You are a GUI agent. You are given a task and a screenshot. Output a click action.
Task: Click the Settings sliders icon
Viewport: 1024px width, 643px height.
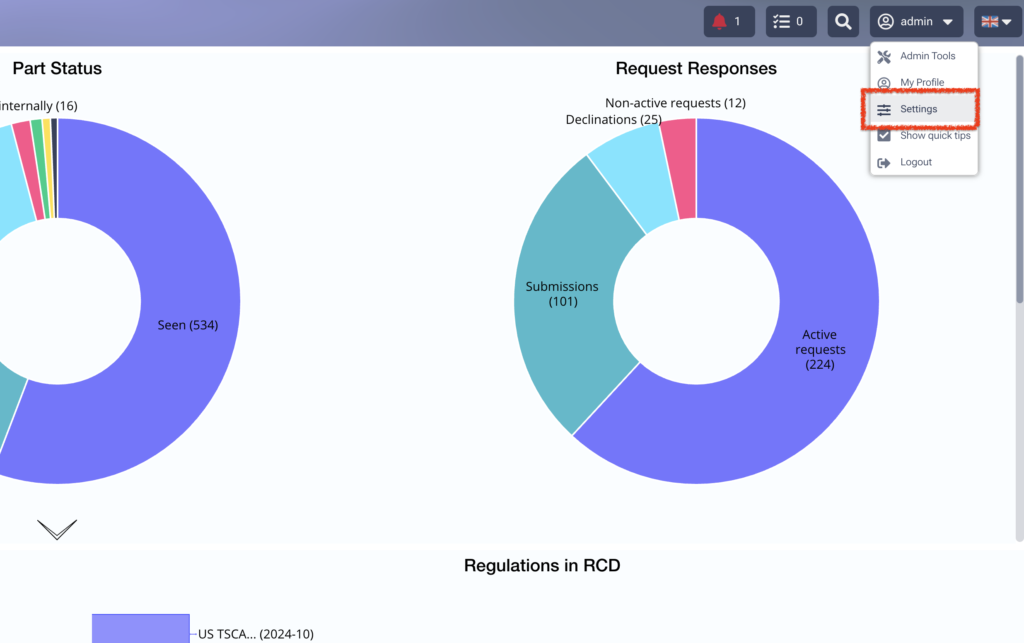tap(884, 110)
